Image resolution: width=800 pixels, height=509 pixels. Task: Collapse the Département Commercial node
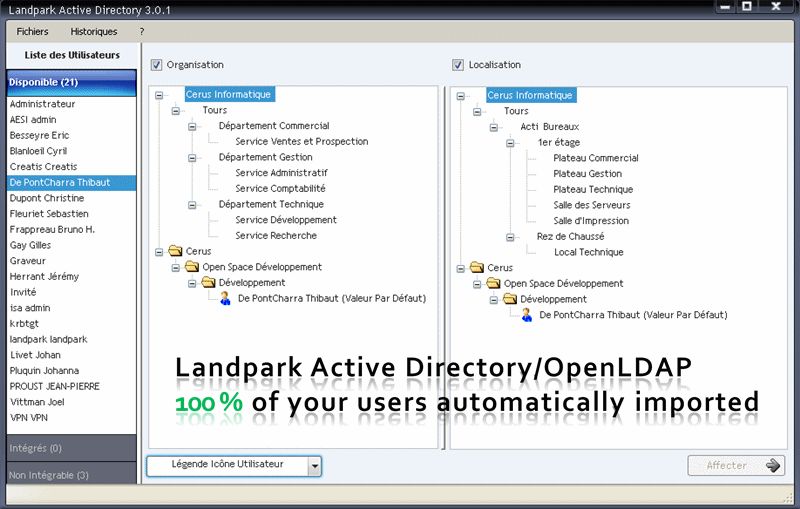pos(192,126)
